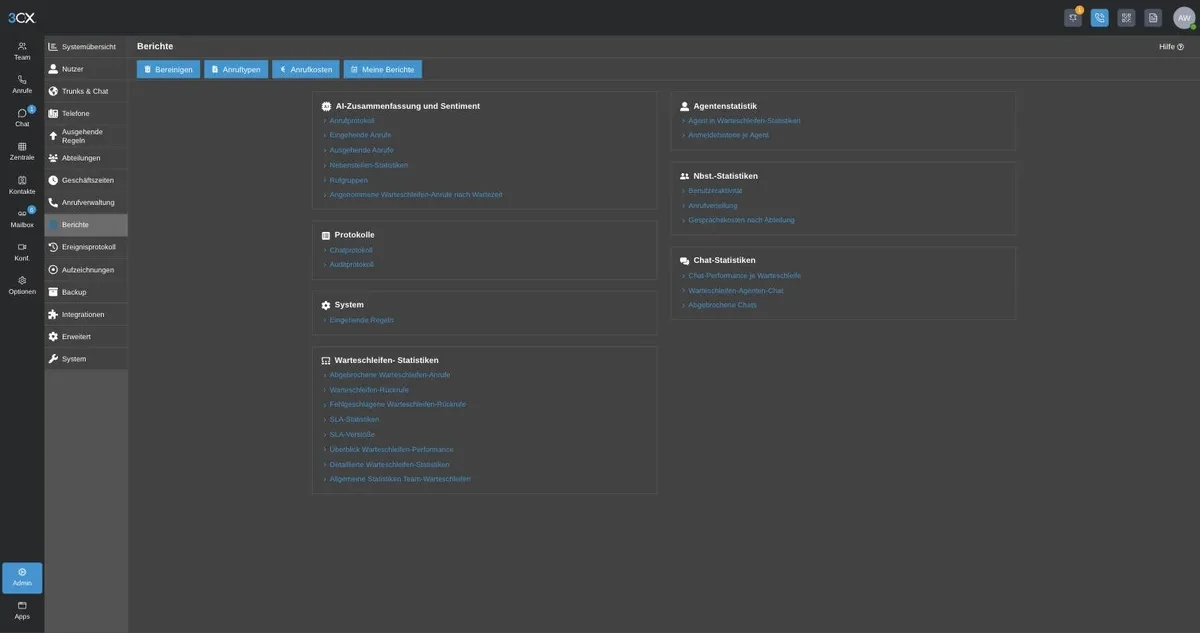Open the Team panel in left rail

(22, 51)
